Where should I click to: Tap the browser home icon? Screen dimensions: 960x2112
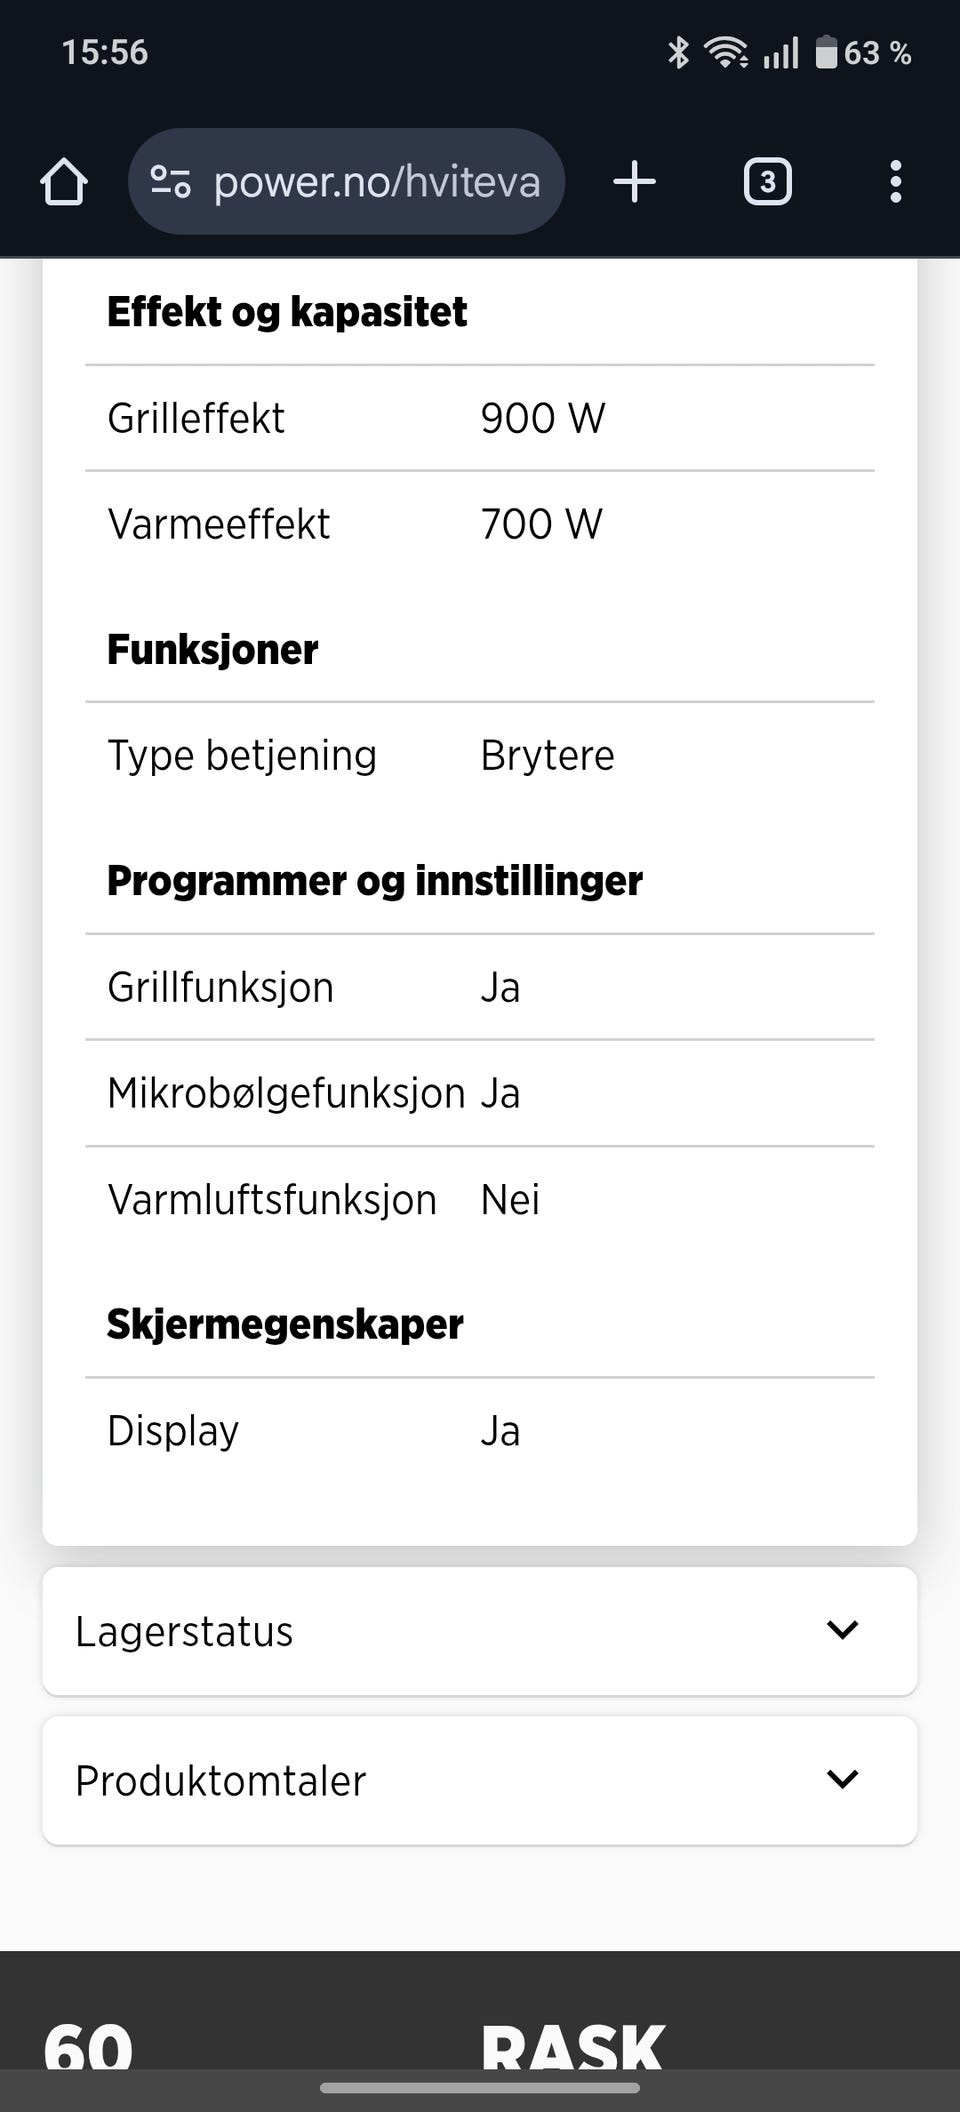64,182
